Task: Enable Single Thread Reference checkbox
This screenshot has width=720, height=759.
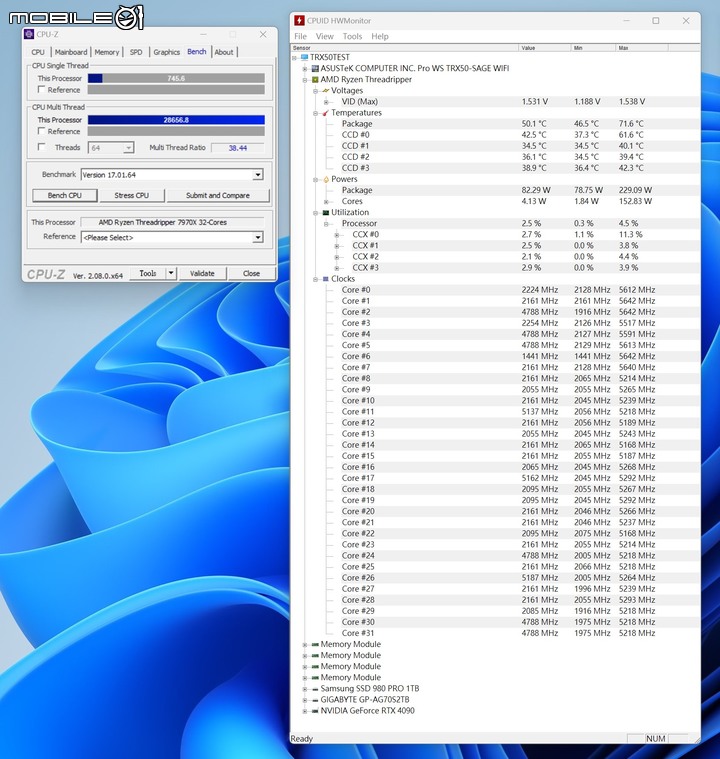Action: tap(41, 90)
